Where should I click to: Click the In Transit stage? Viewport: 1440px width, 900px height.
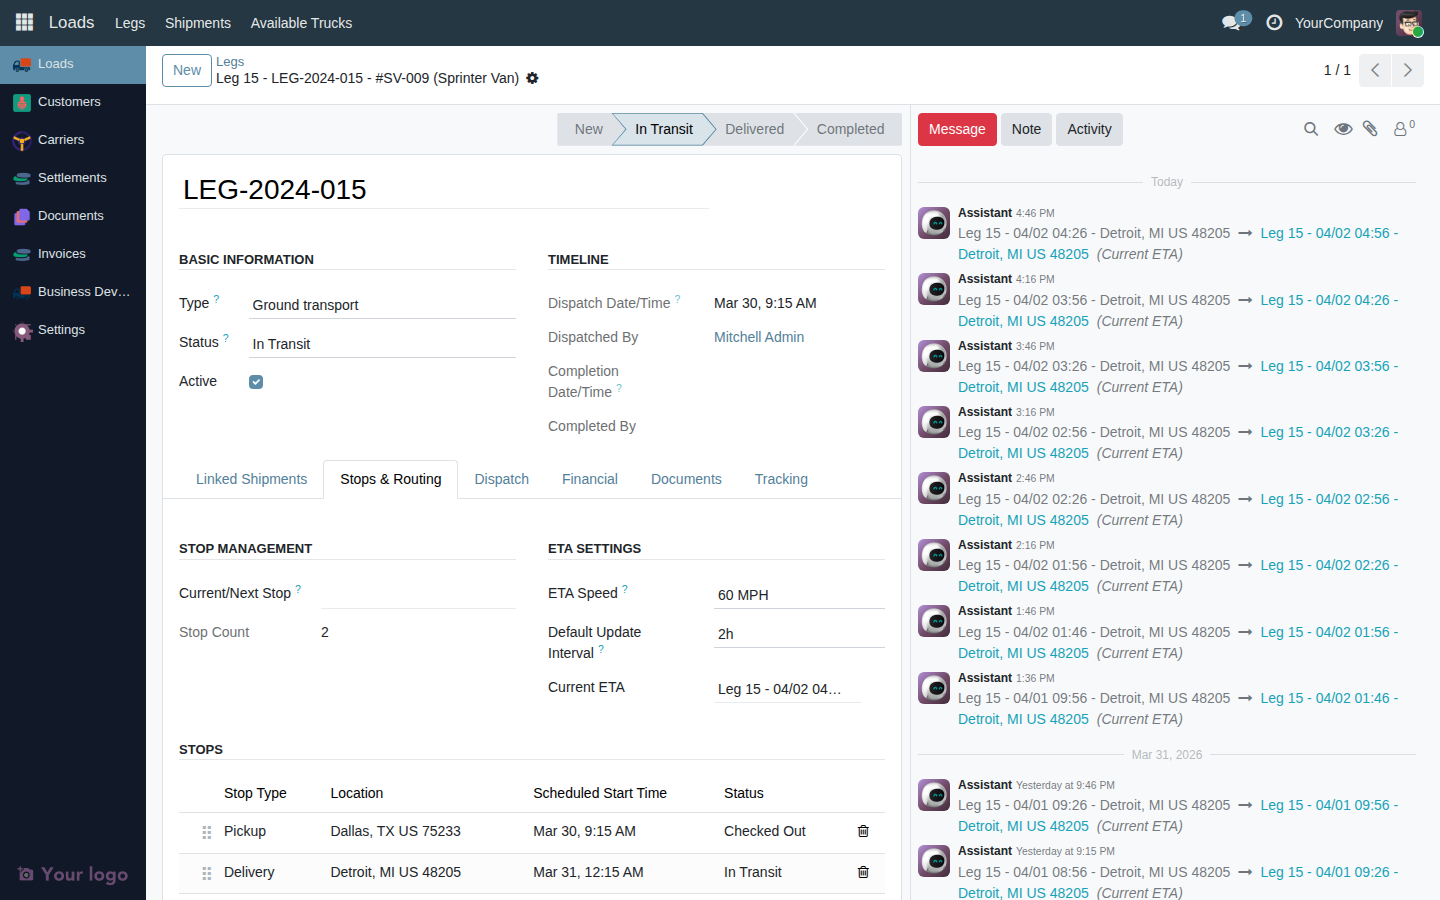[664, 129]
